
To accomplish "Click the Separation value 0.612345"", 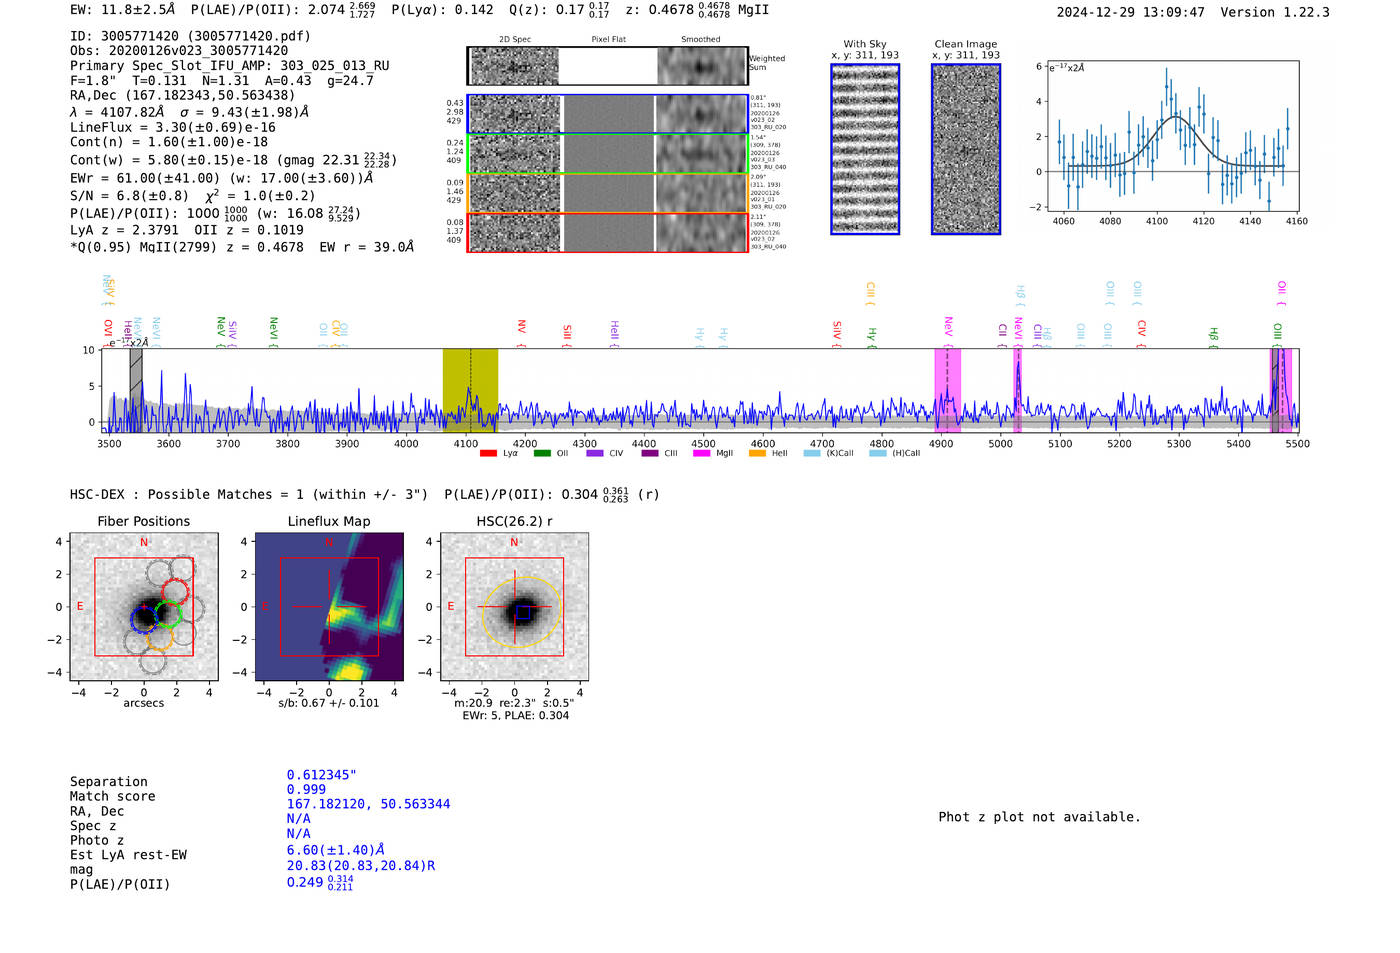I will [x=322, y=775].
